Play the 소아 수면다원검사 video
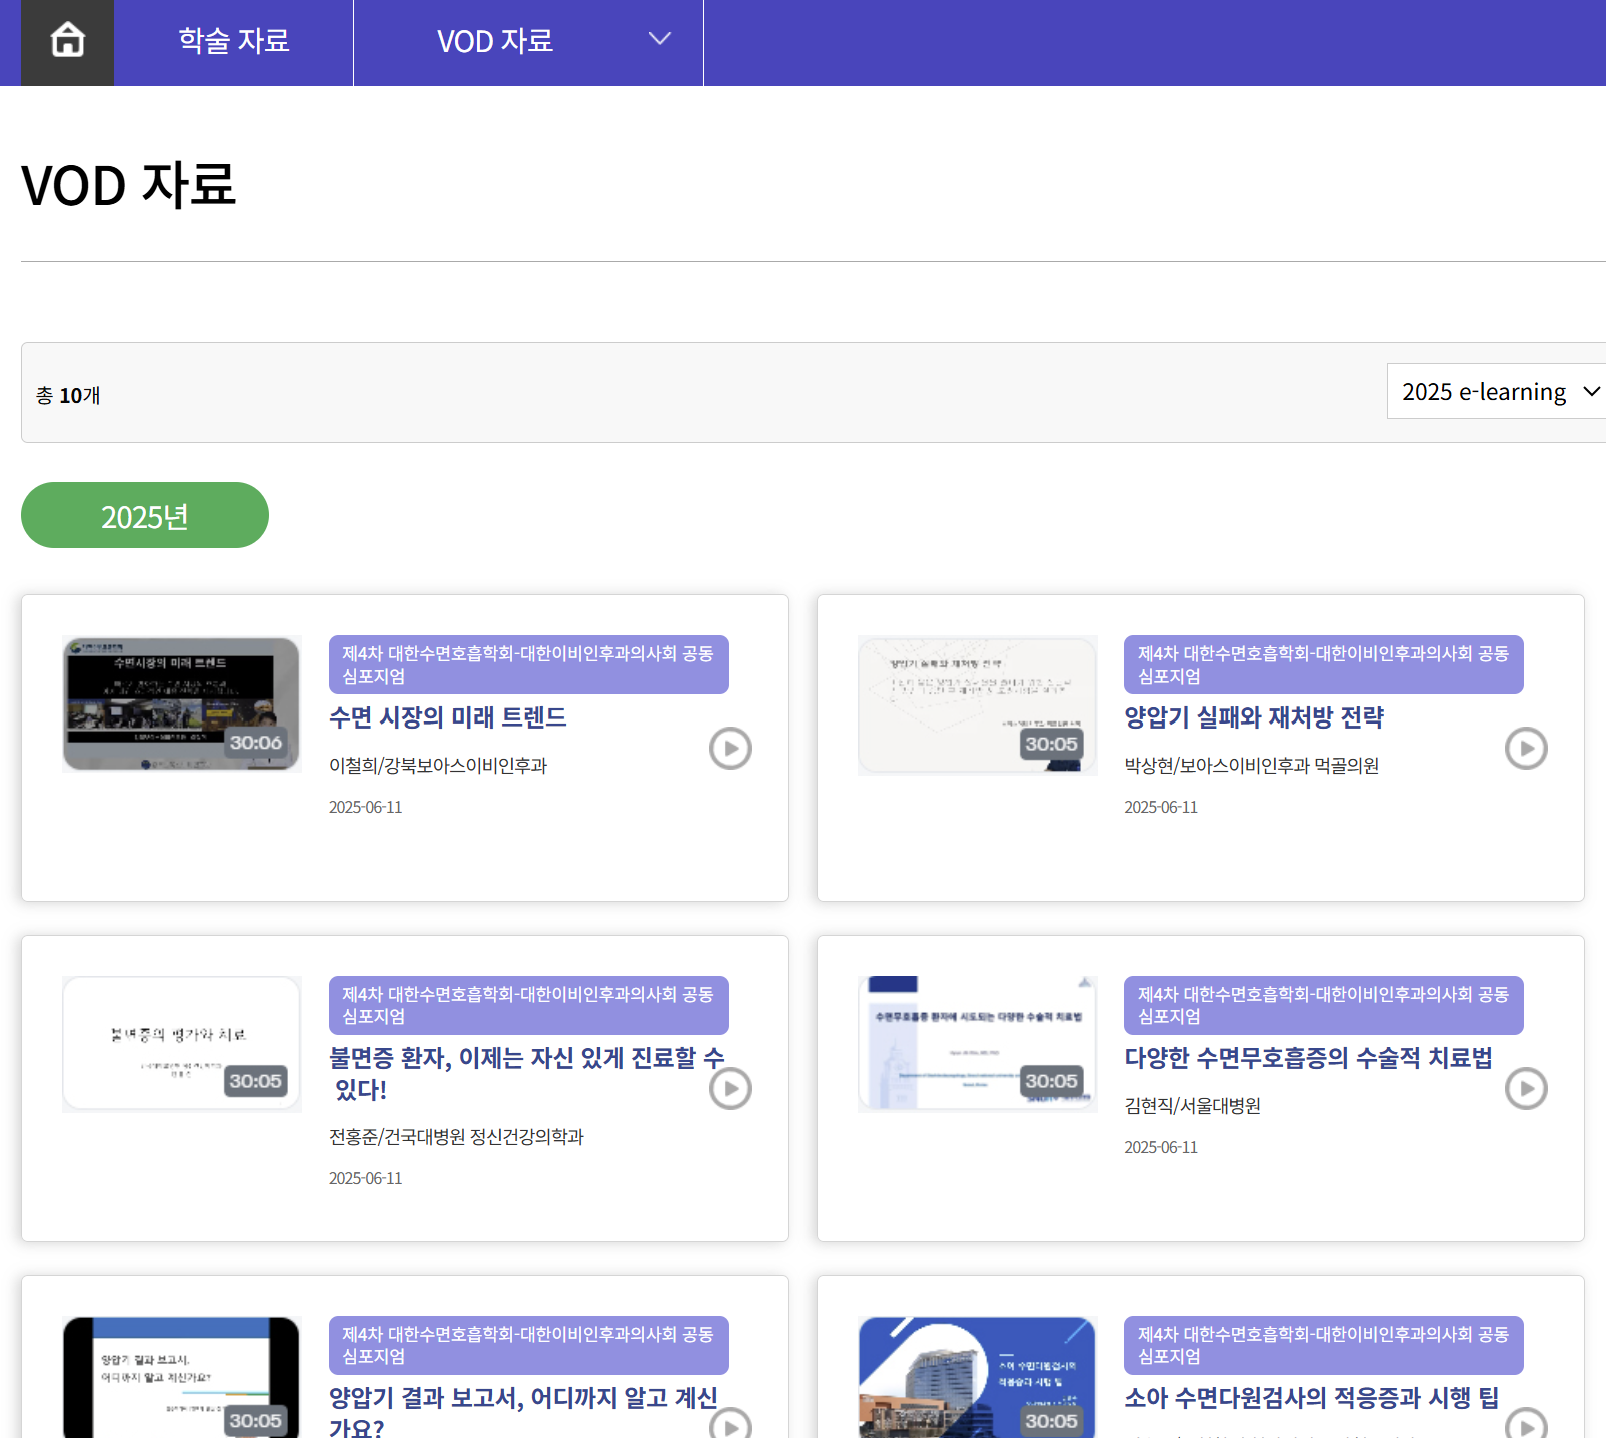This screenshot has width=1606, height=1438. point(1526,1425)
